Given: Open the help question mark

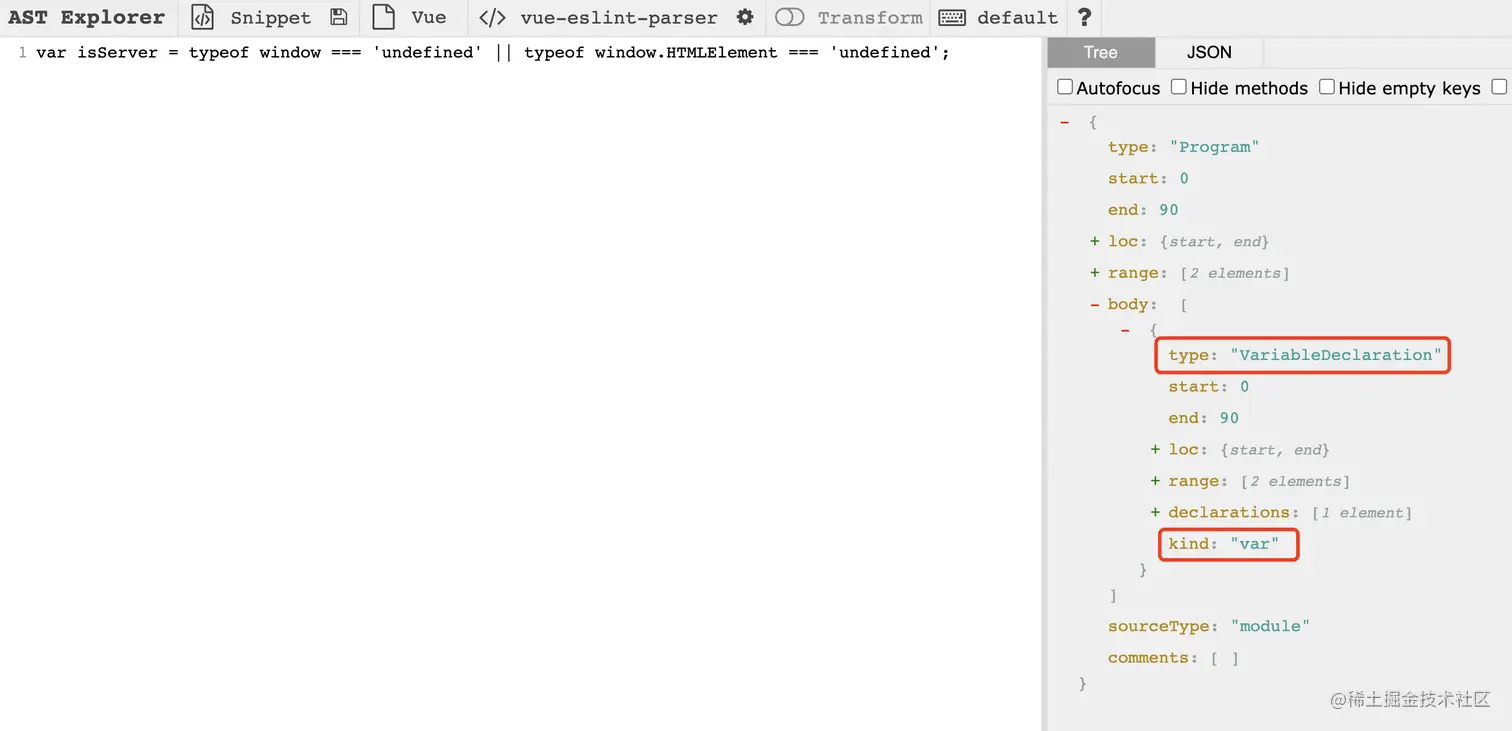Looking at the screenshot, I should (x=1084, y=17).
